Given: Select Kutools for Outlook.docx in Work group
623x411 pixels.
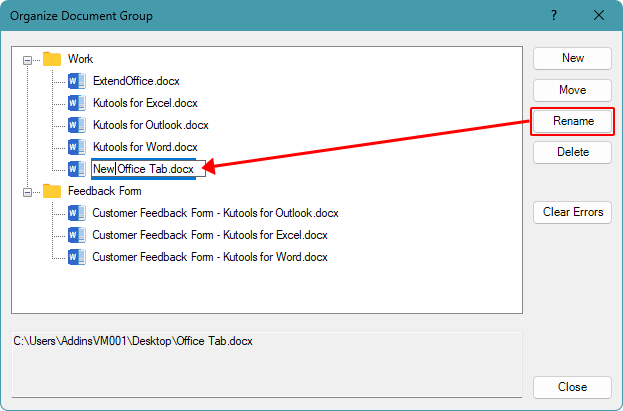Looking at the screenshot, I should pyautogui.click(x=151, y=125).
